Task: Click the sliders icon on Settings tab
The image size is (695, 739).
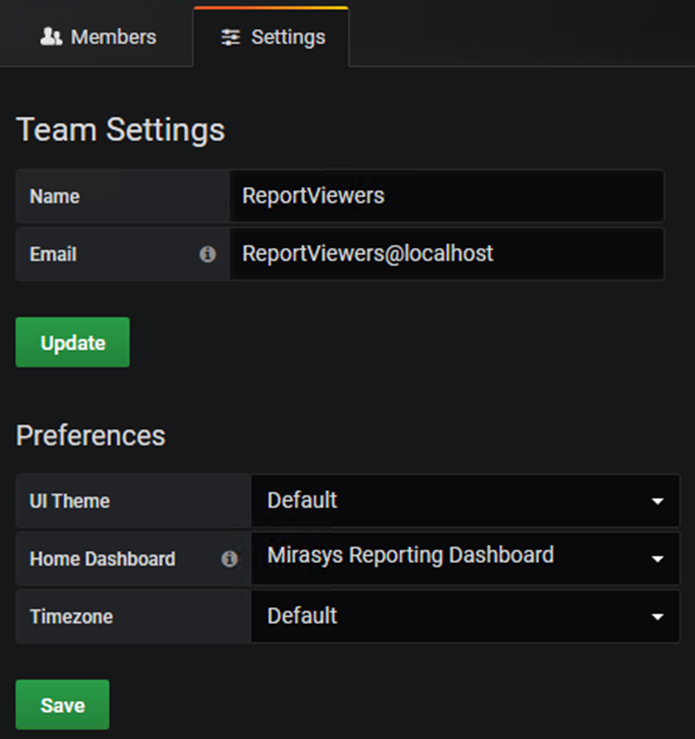Action: (x=231, y=37)
